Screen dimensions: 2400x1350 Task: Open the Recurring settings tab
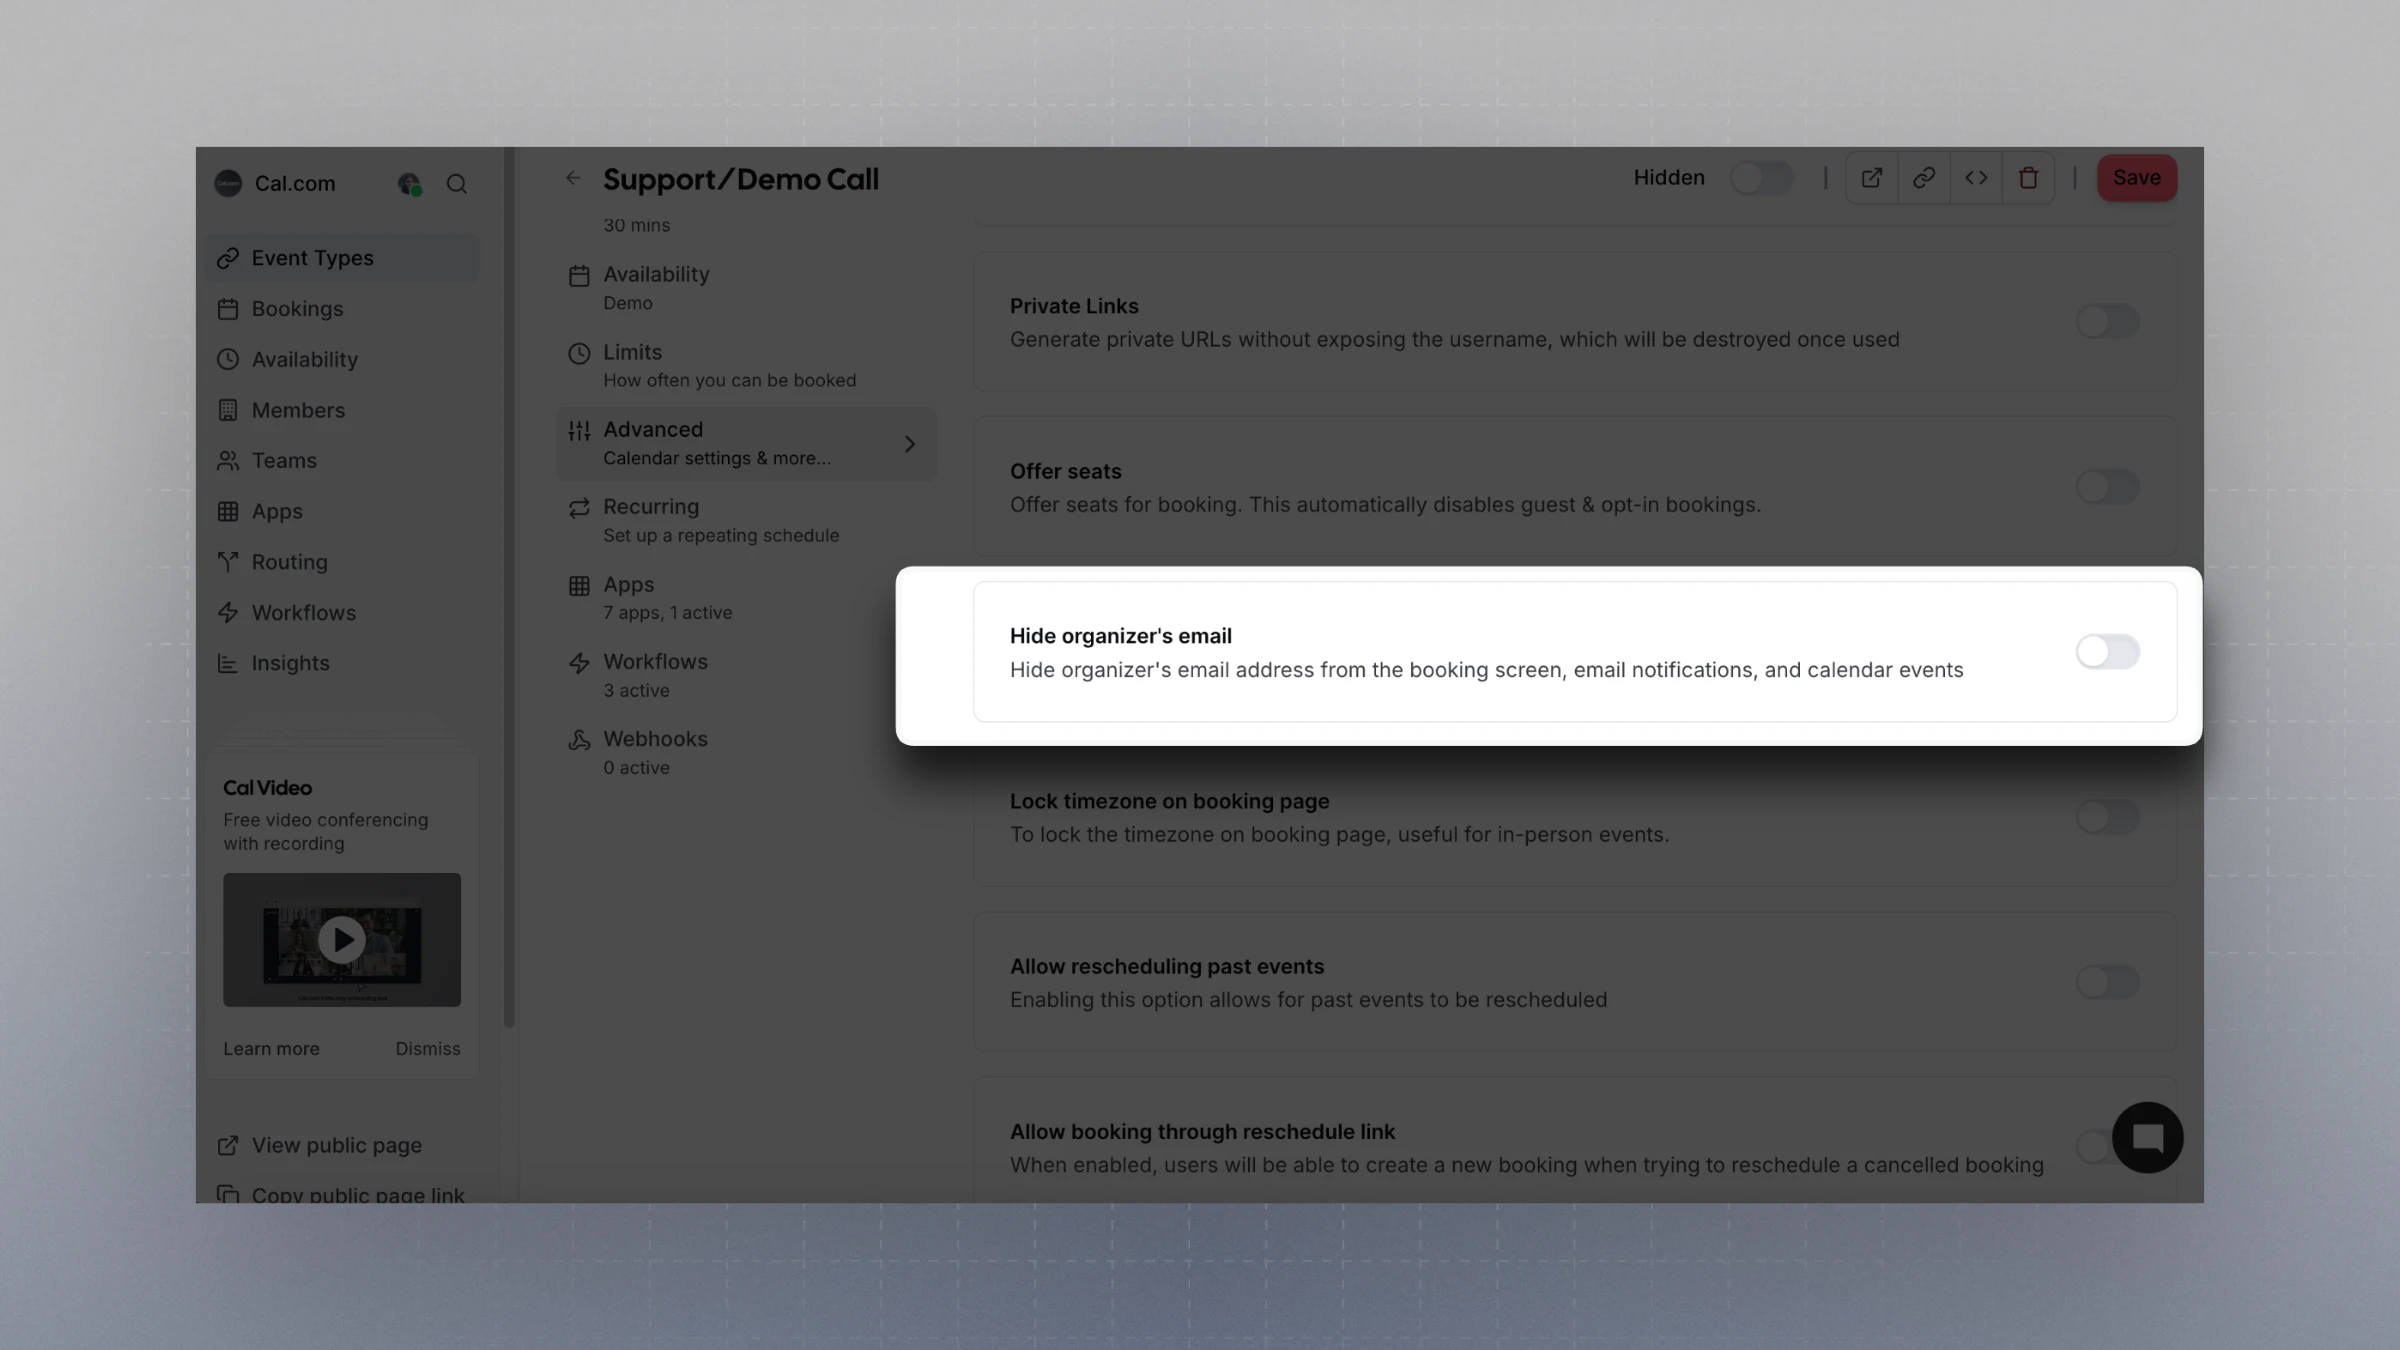pyautogui.click(x=652, y=507)
